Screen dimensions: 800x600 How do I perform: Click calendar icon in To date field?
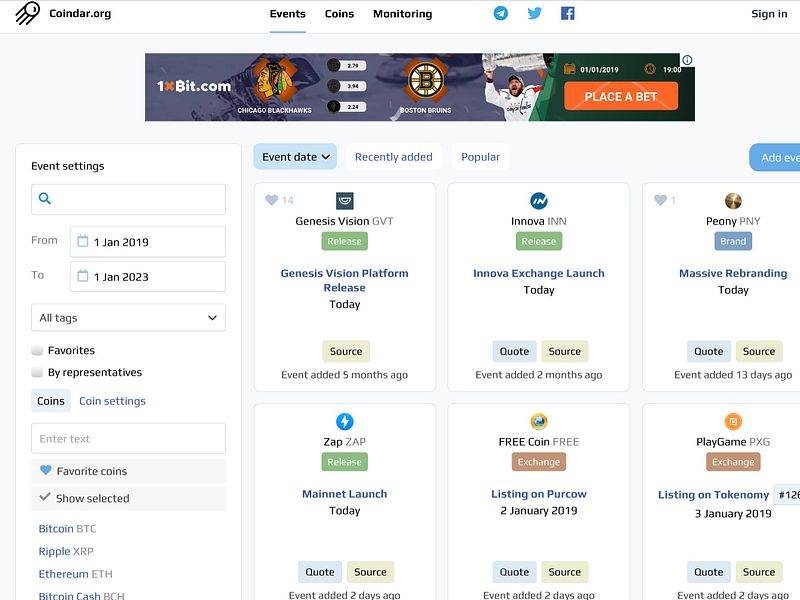click(x=83, y=276)
